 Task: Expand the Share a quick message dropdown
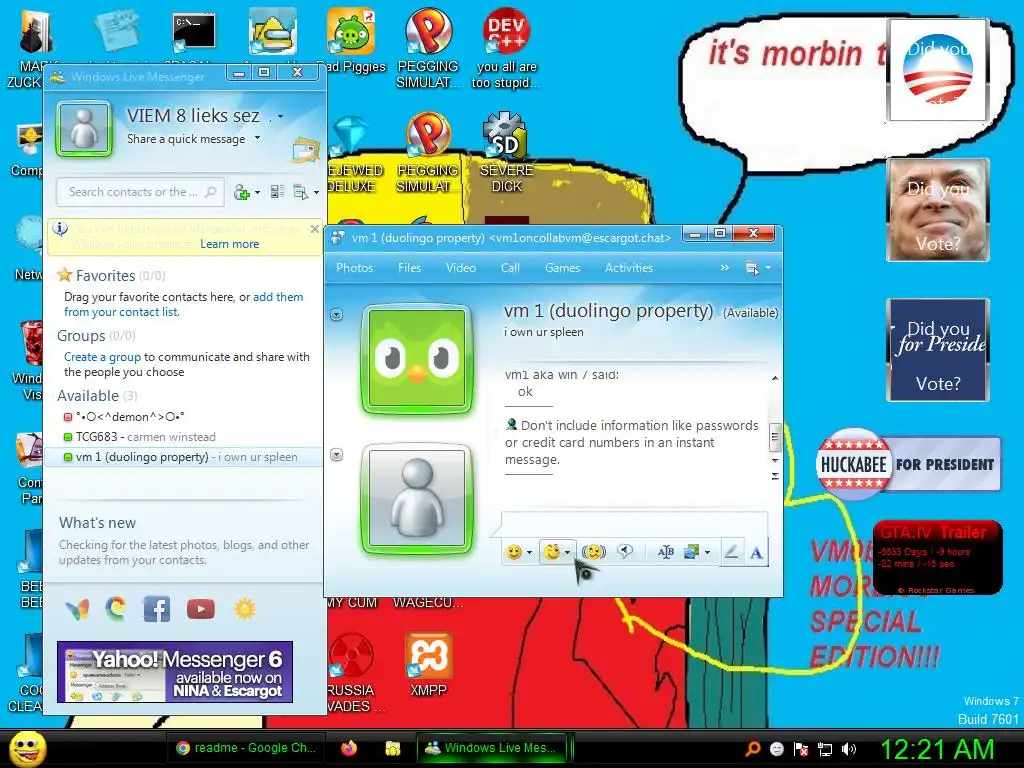[257, 138]
